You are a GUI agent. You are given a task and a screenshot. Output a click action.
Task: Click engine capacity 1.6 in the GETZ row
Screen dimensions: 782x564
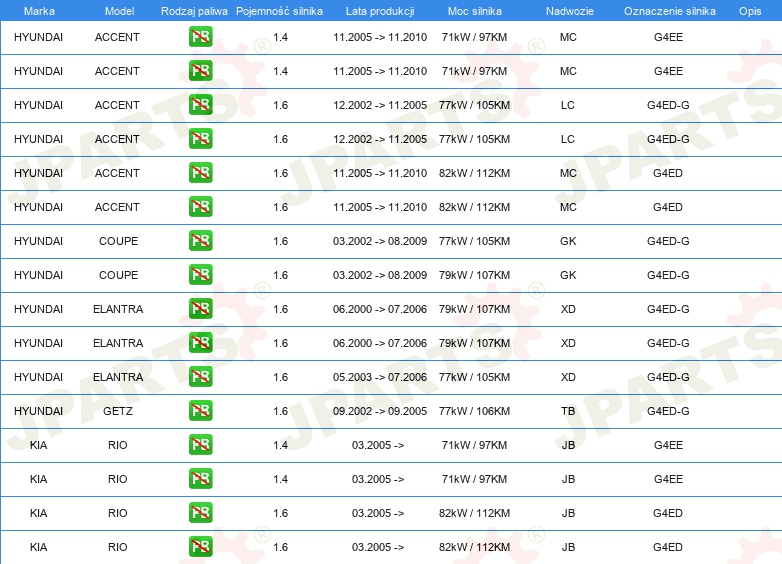pyautogui.click(x=280, y=411)
